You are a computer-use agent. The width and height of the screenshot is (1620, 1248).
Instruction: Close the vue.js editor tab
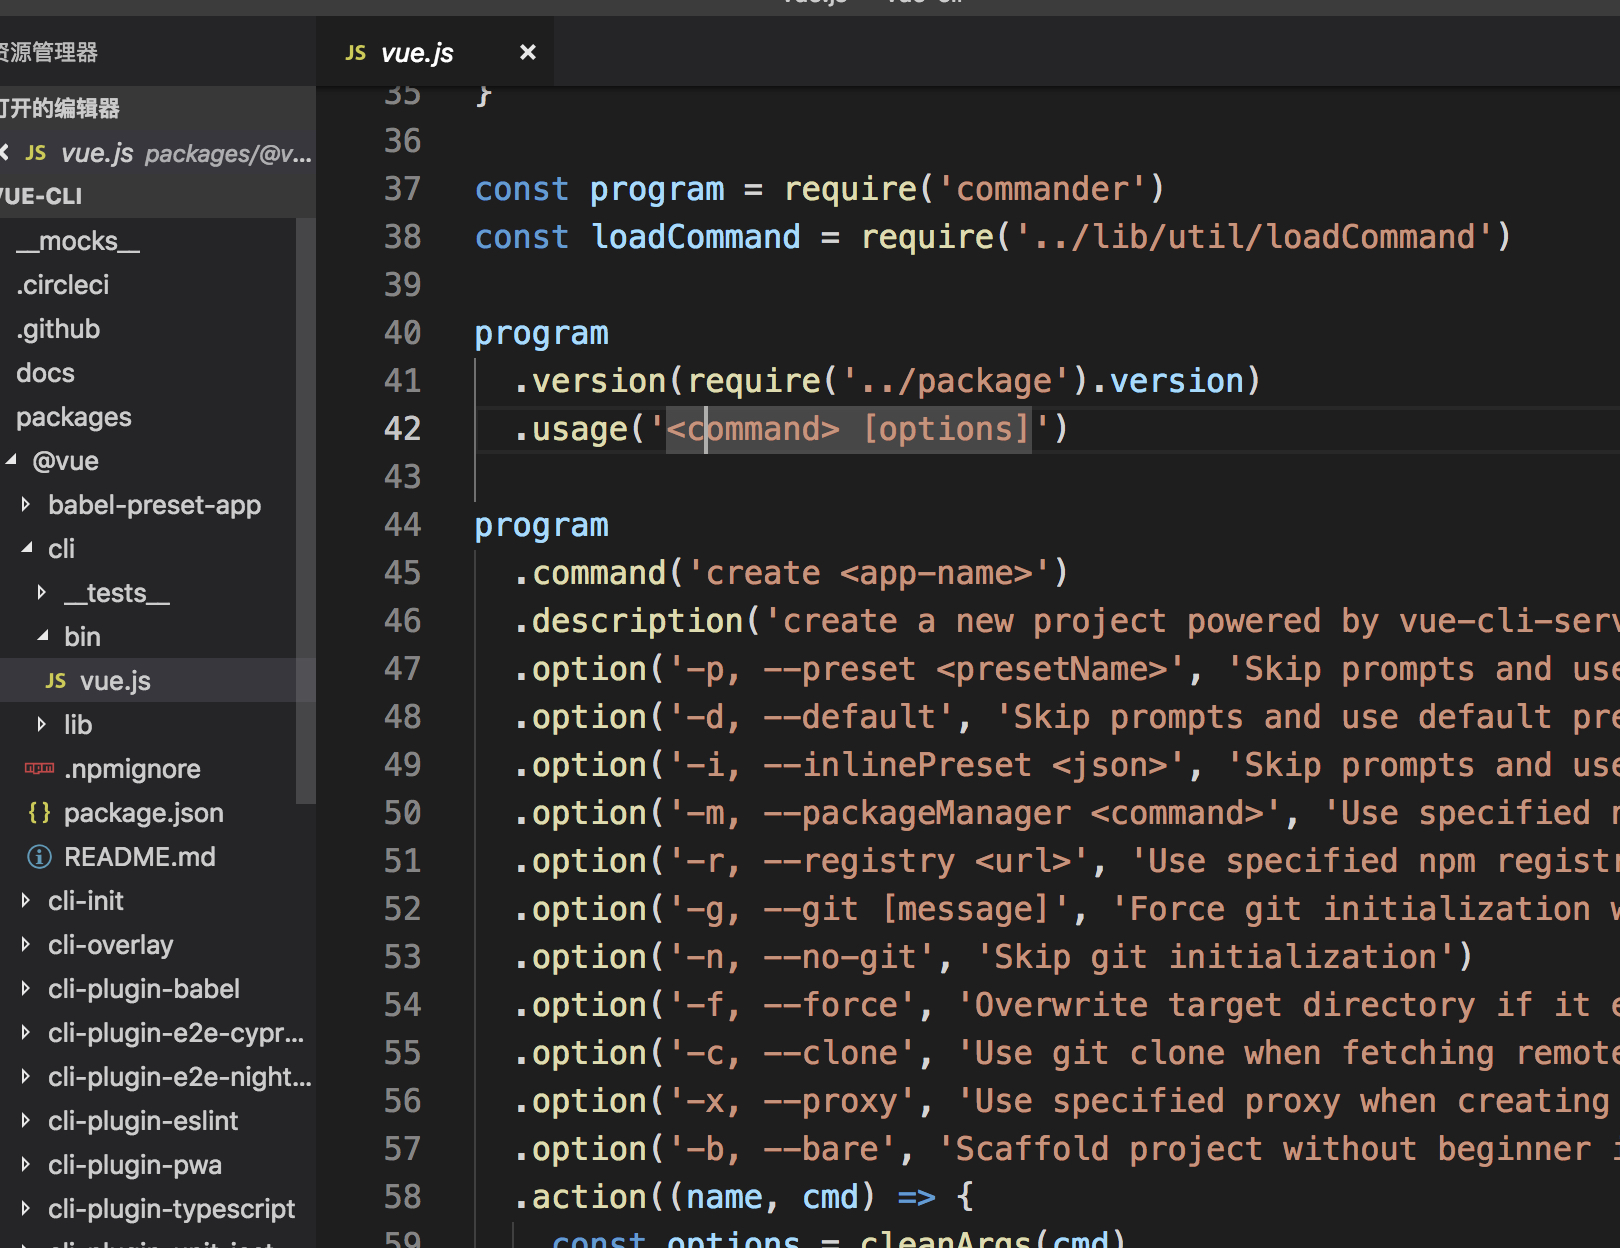point(528,52)
